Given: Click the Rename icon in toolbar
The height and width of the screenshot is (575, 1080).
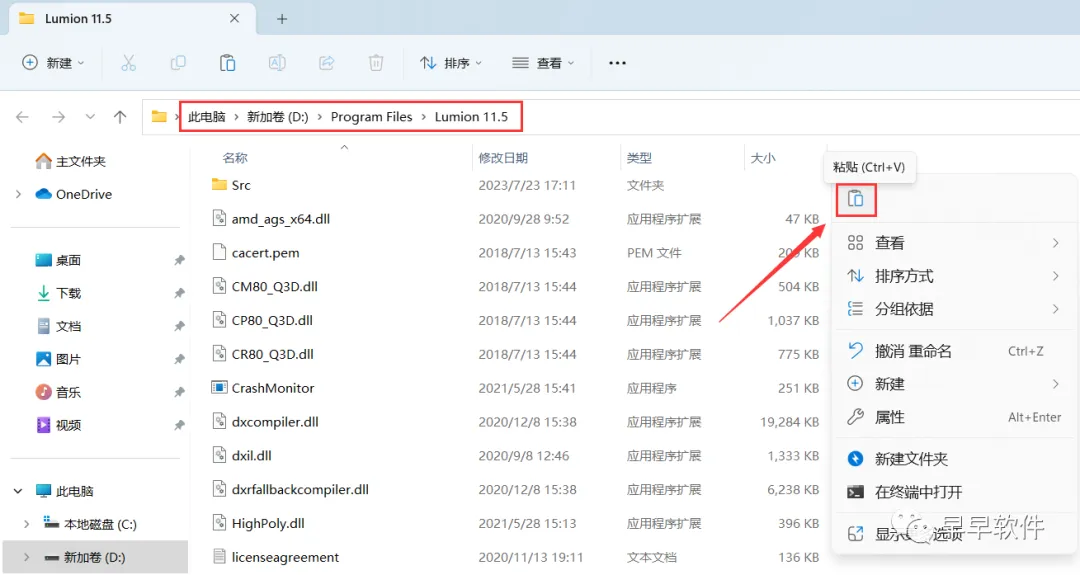Looking at the screenshot, I should 277,63.
